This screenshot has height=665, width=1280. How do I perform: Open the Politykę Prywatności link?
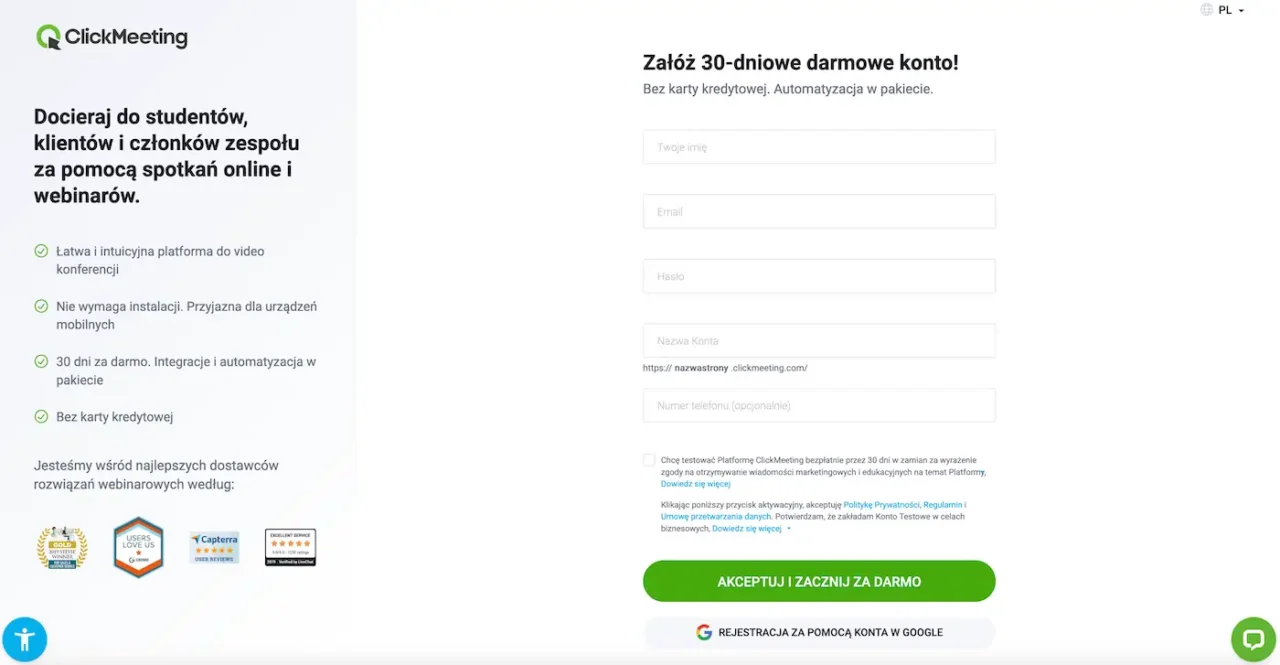[x=881, y=504]
